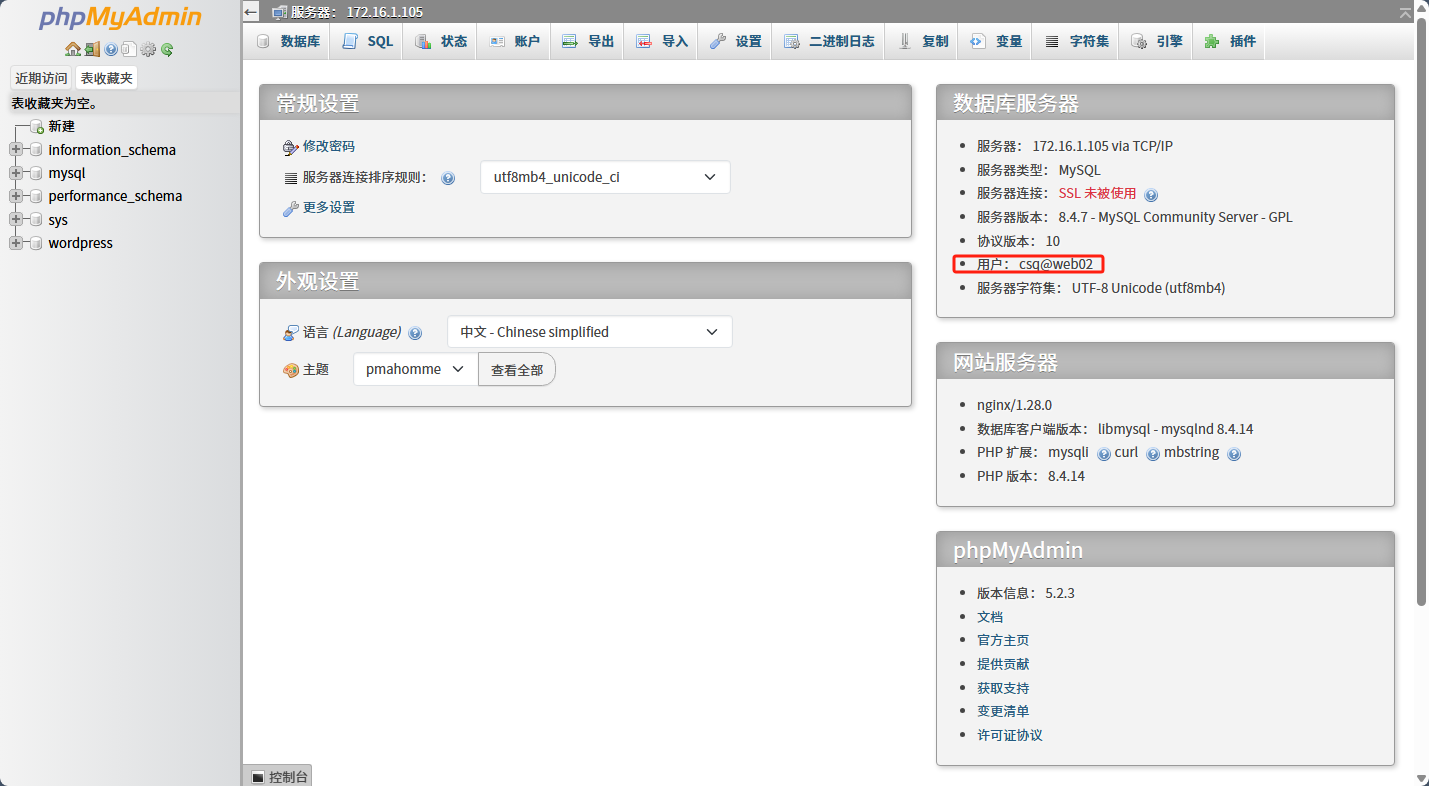Click the 新建 tree item
This screenshot has width=1429, height=786.
62,127
